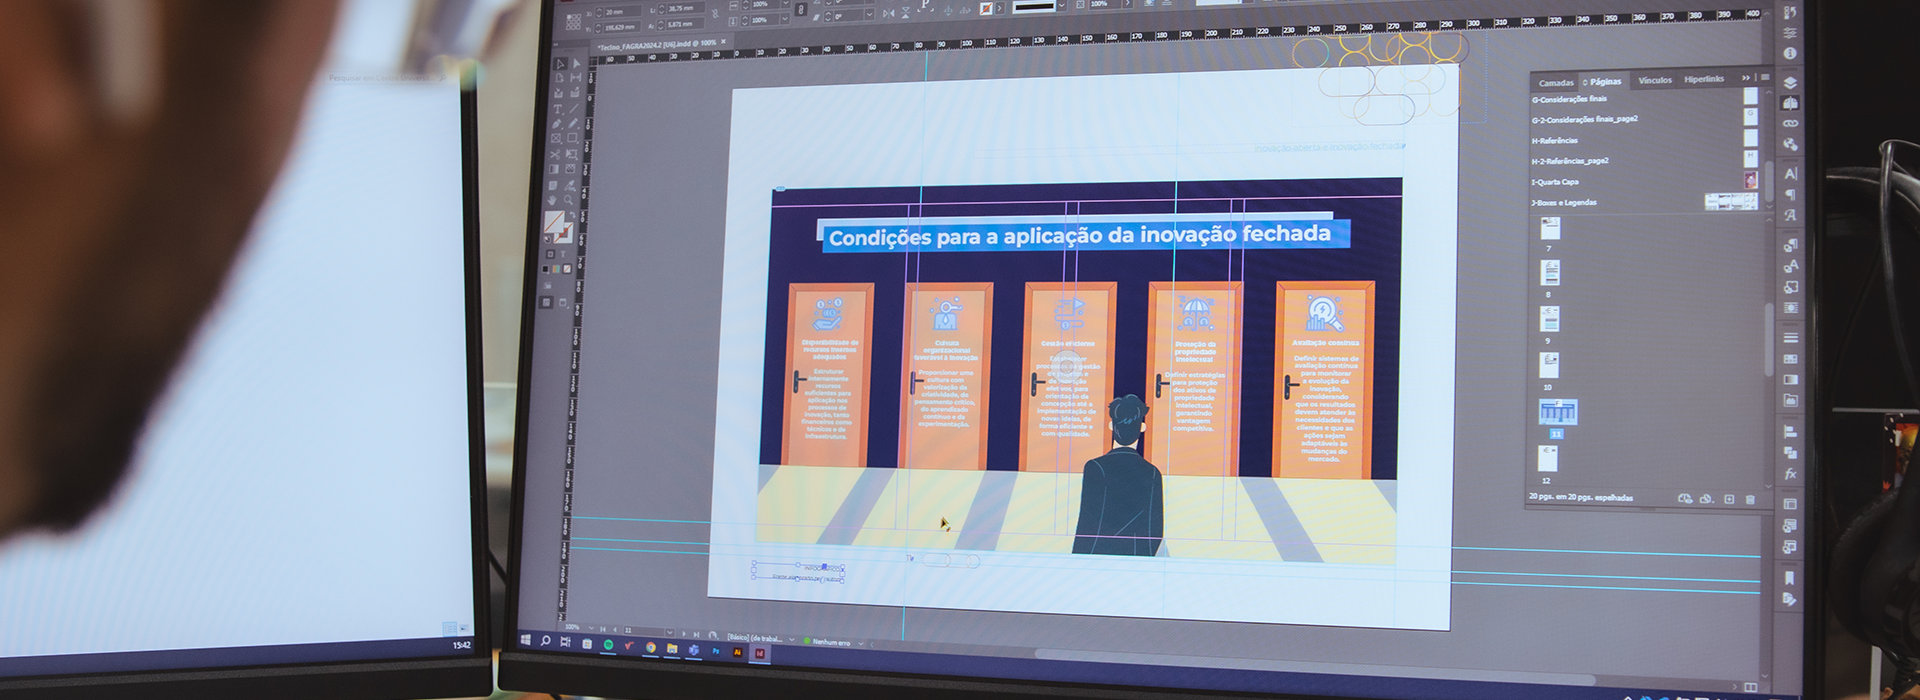Open Layers panel icon in dock
The height and width of the screenshot is (700, 1920).
pyautogui.click(x=1791, y=82)
